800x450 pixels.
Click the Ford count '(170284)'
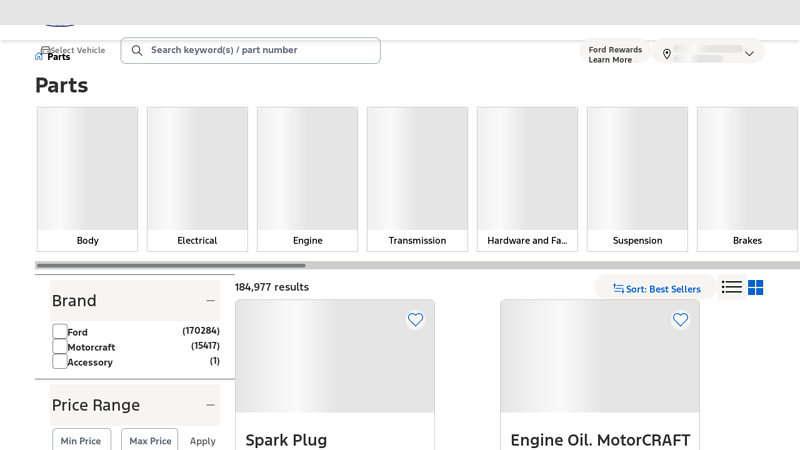tap(201, 331)
